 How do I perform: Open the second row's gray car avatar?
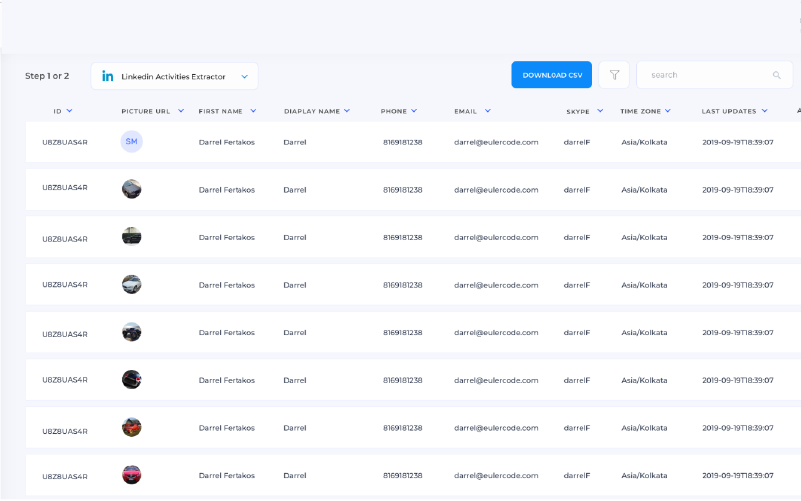[x=131, y=189]
